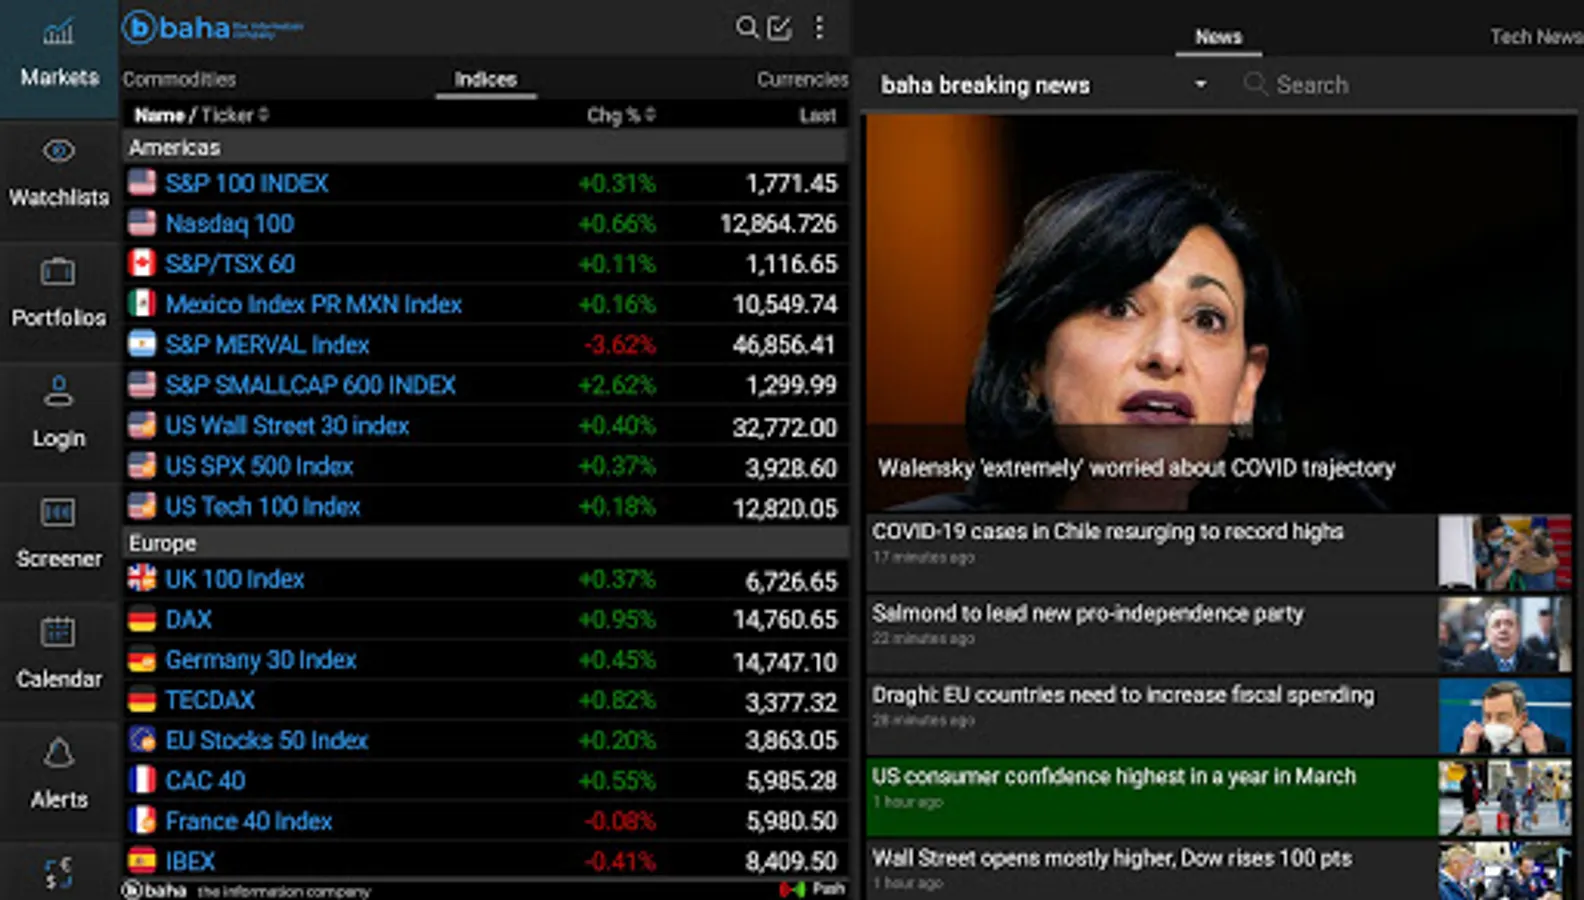This screenshot has width=1584, height=900.
Task: Click the edit list icon in header
Action: point(779,27)
